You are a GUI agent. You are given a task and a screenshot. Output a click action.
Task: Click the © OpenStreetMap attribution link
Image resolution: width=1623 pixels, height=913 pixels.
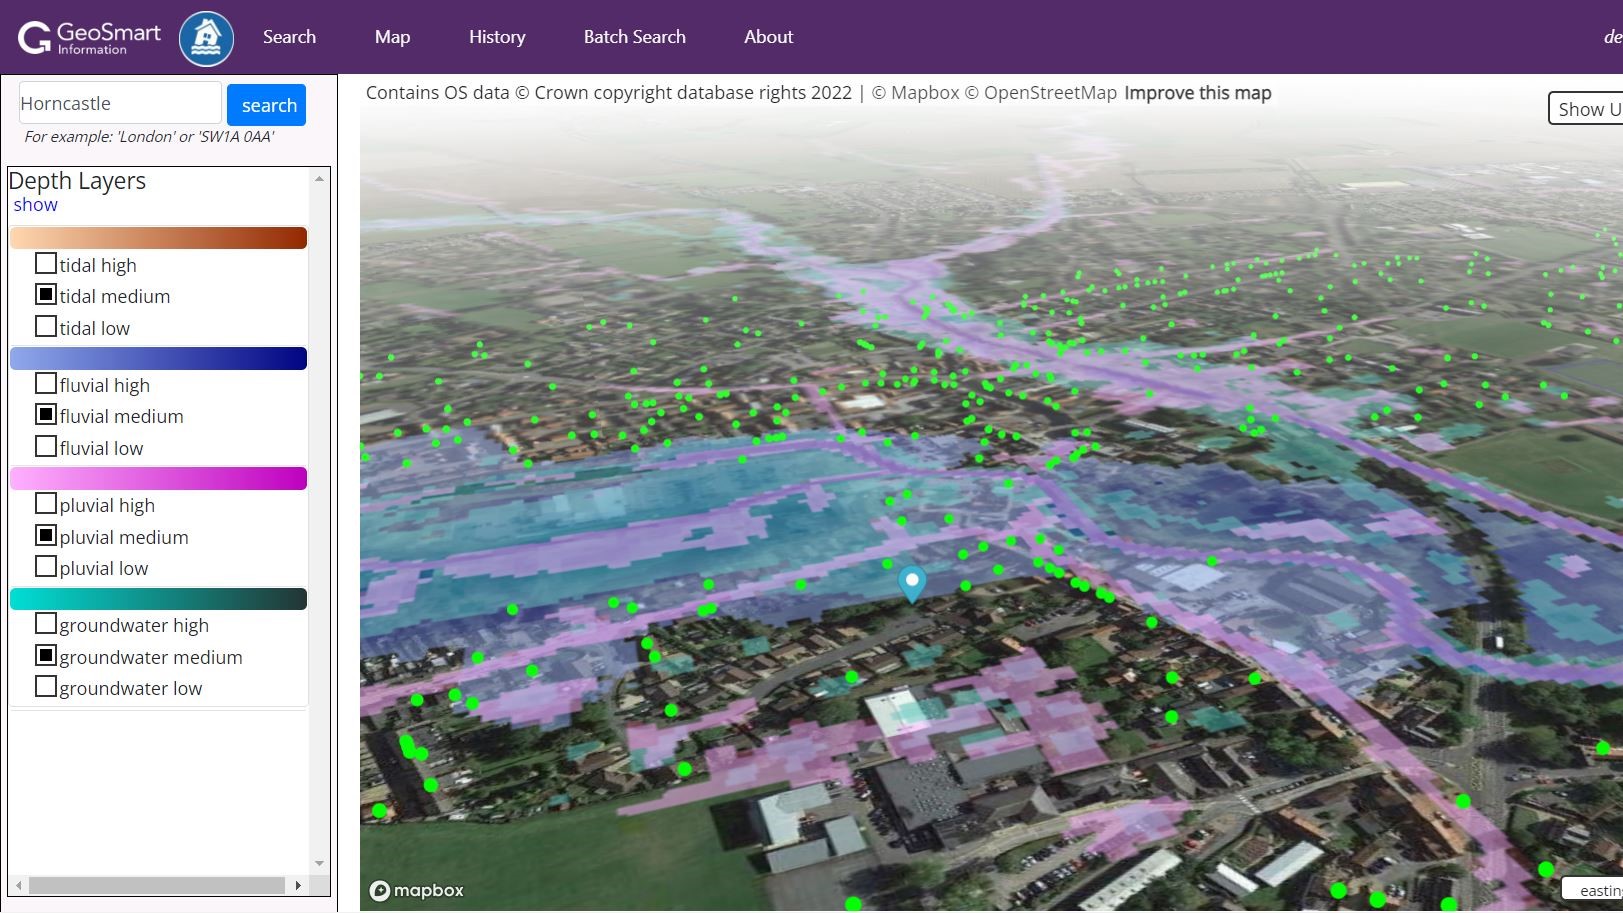point(1040,93)
